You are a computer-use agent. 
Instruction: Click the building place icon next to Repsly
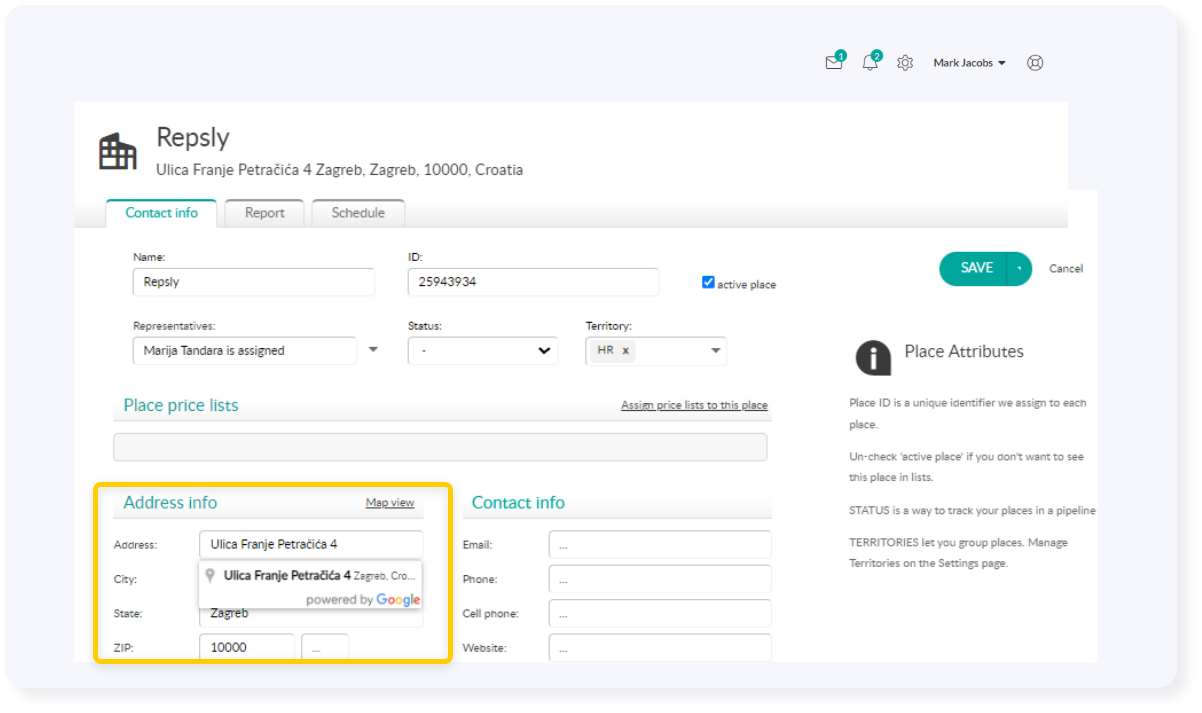pyautogui.click(x=117, y=151)
